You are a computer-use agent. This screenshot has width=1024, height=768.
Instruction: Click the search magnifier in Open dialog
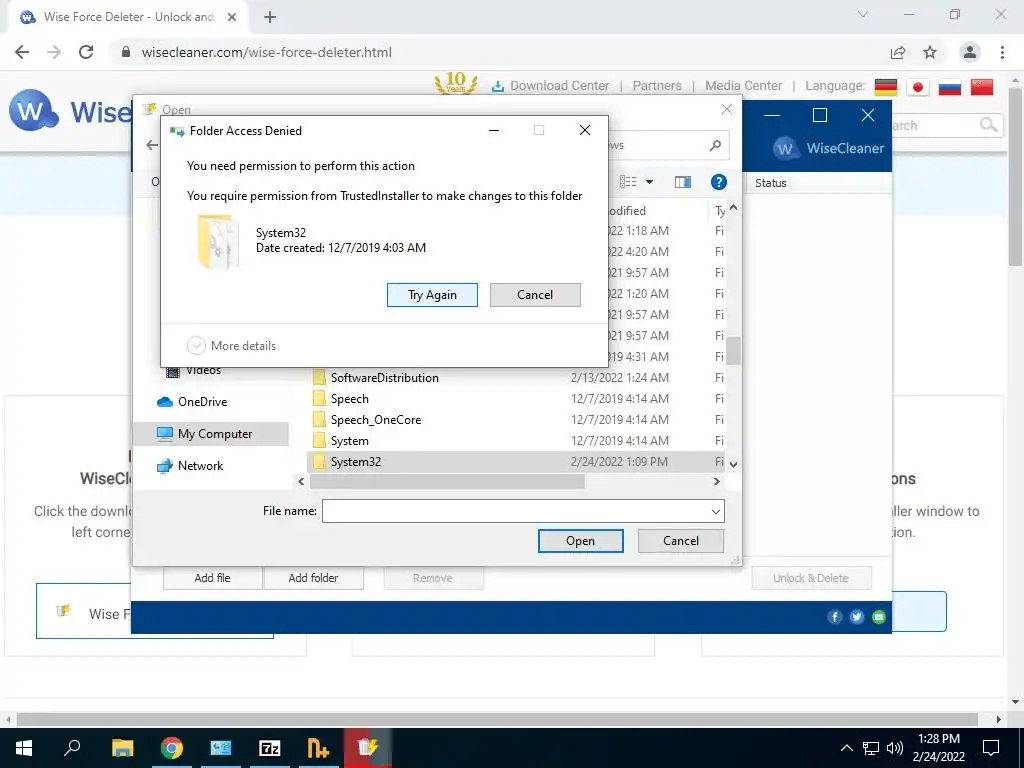point(715,145)
